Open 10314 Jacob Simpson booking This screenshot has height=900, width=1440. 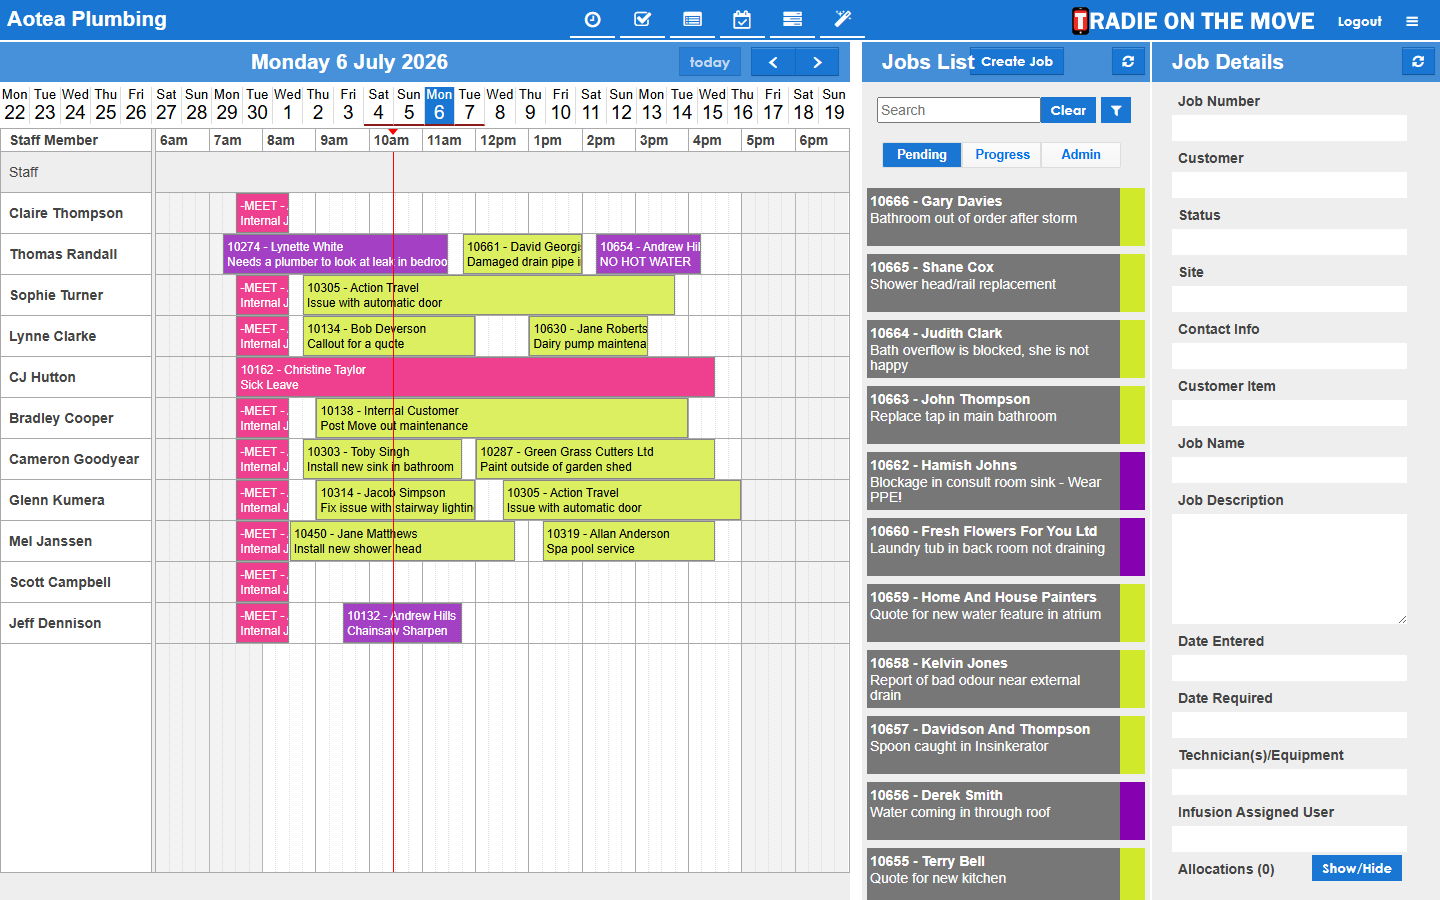[x=395, y=500]
